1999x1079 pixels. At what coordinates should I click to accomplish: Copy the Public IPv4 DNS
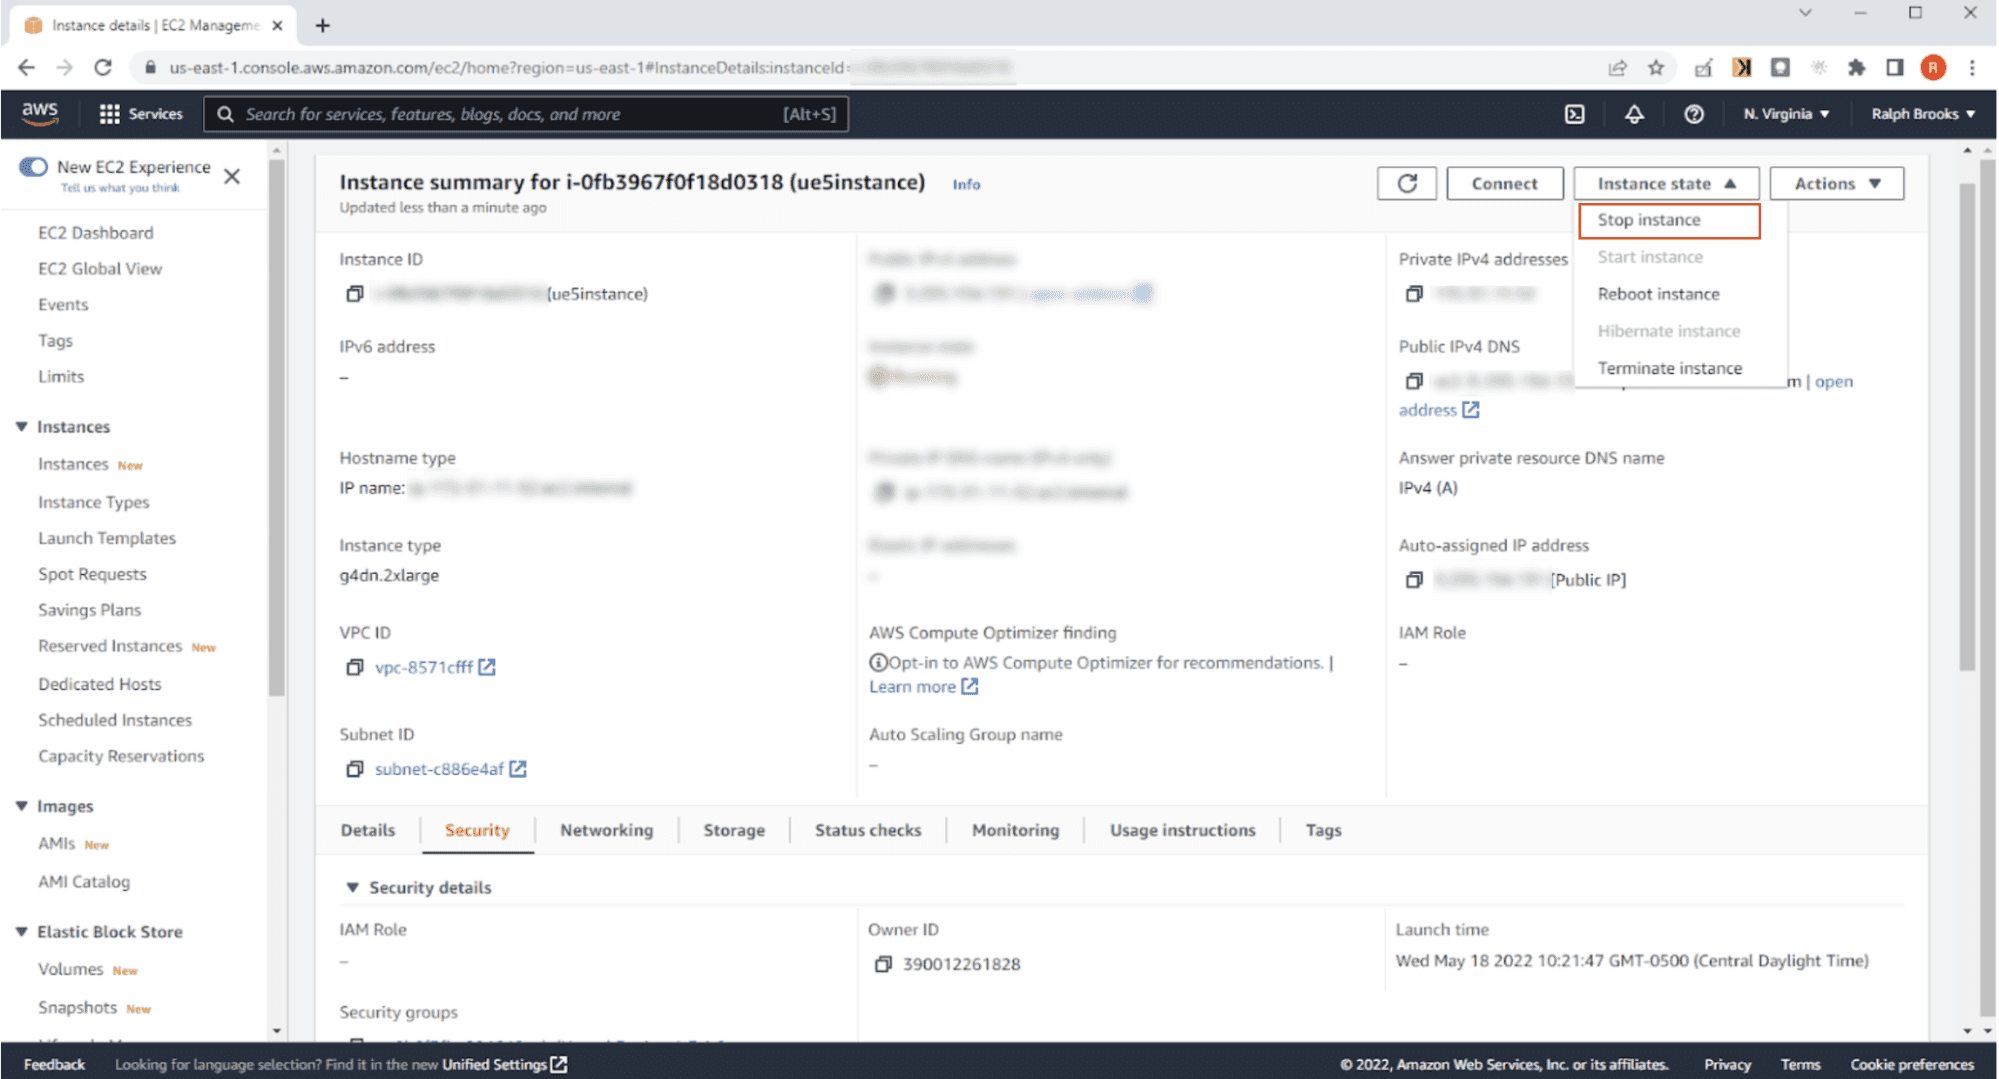click(1413, 381)
